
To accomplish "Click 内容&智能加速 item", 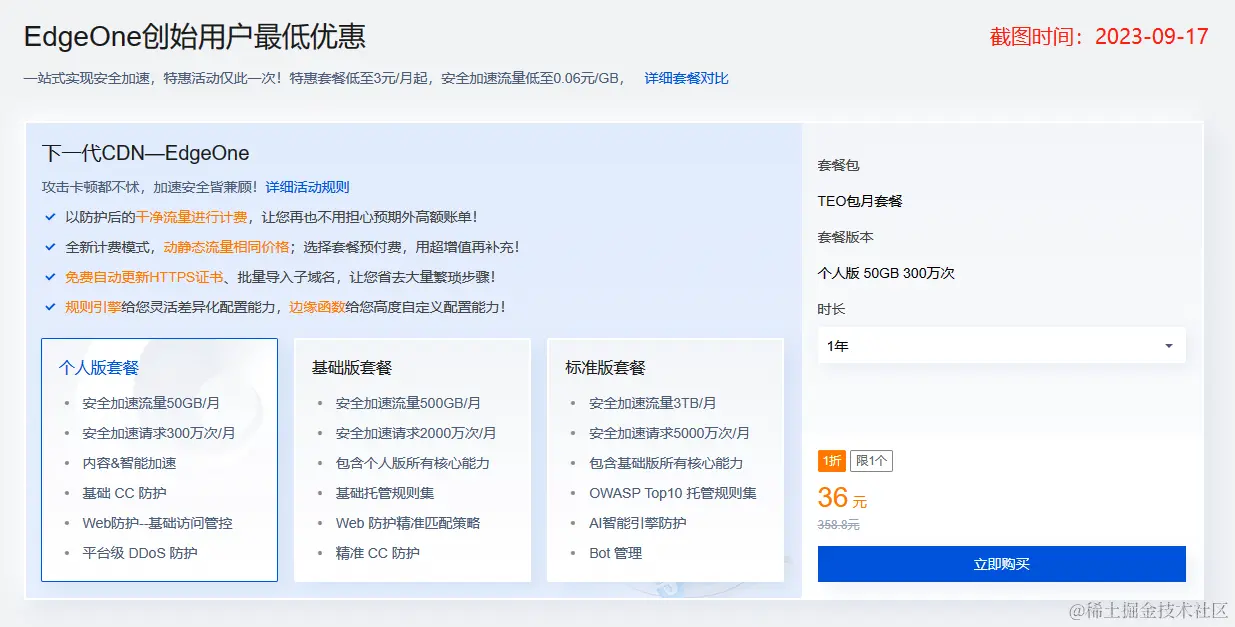I will point(129,463).
